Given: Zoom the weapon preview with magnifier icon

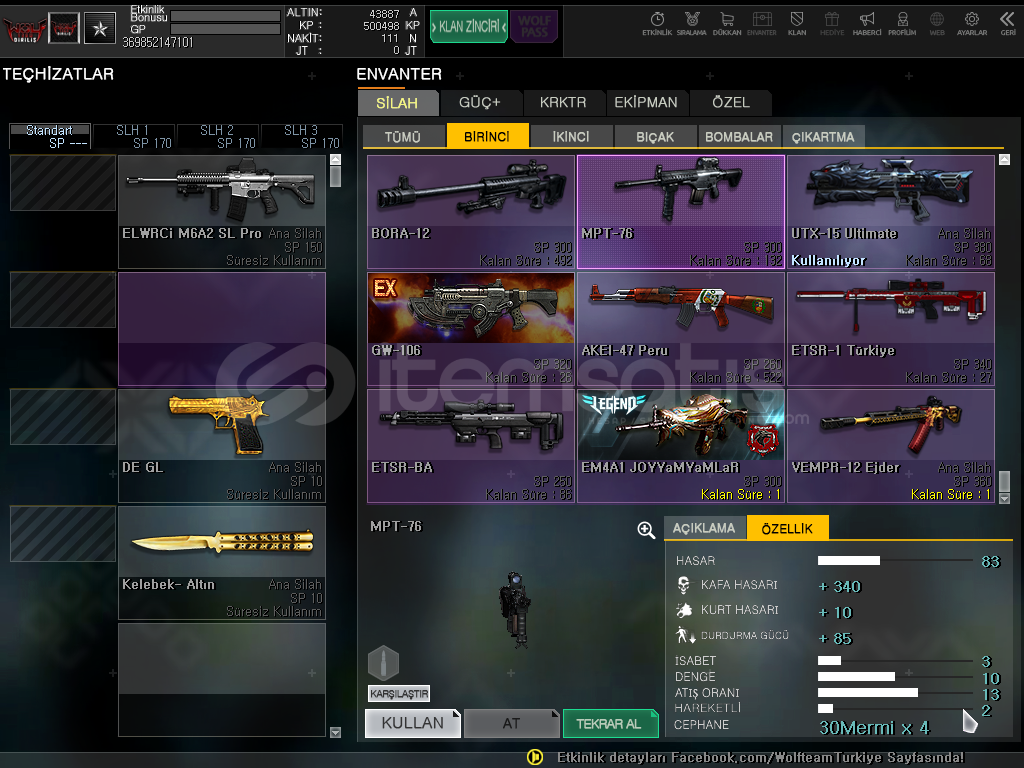Looking at the screenshot, I should (x=646, y=530).
